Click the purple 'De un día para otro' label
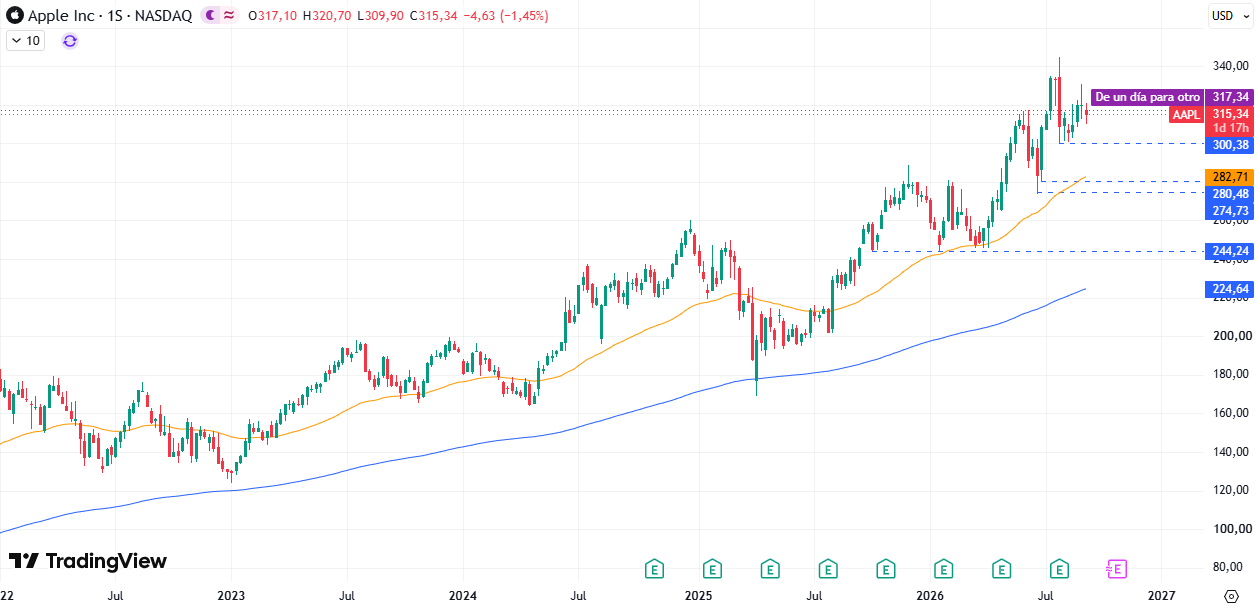 1147,97
